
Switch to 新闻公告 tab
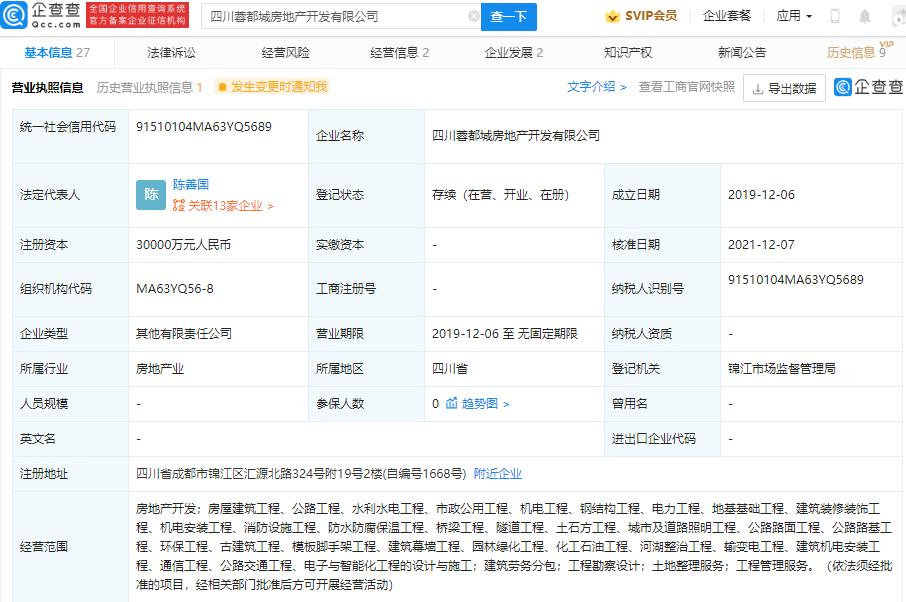[742, 53]
